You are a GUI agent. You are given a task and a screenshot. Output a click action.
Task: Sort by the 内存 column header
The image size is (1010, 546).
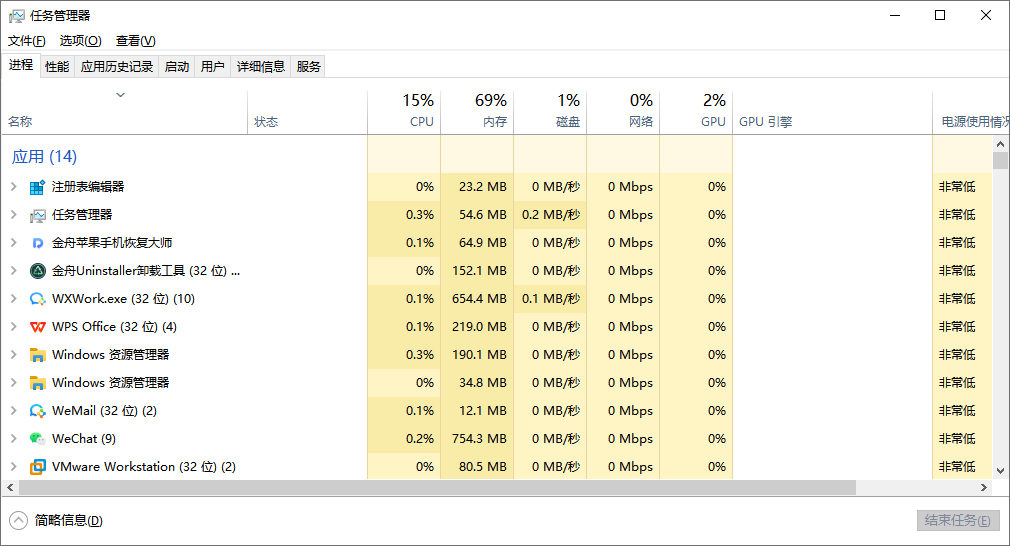click(477, 113)
